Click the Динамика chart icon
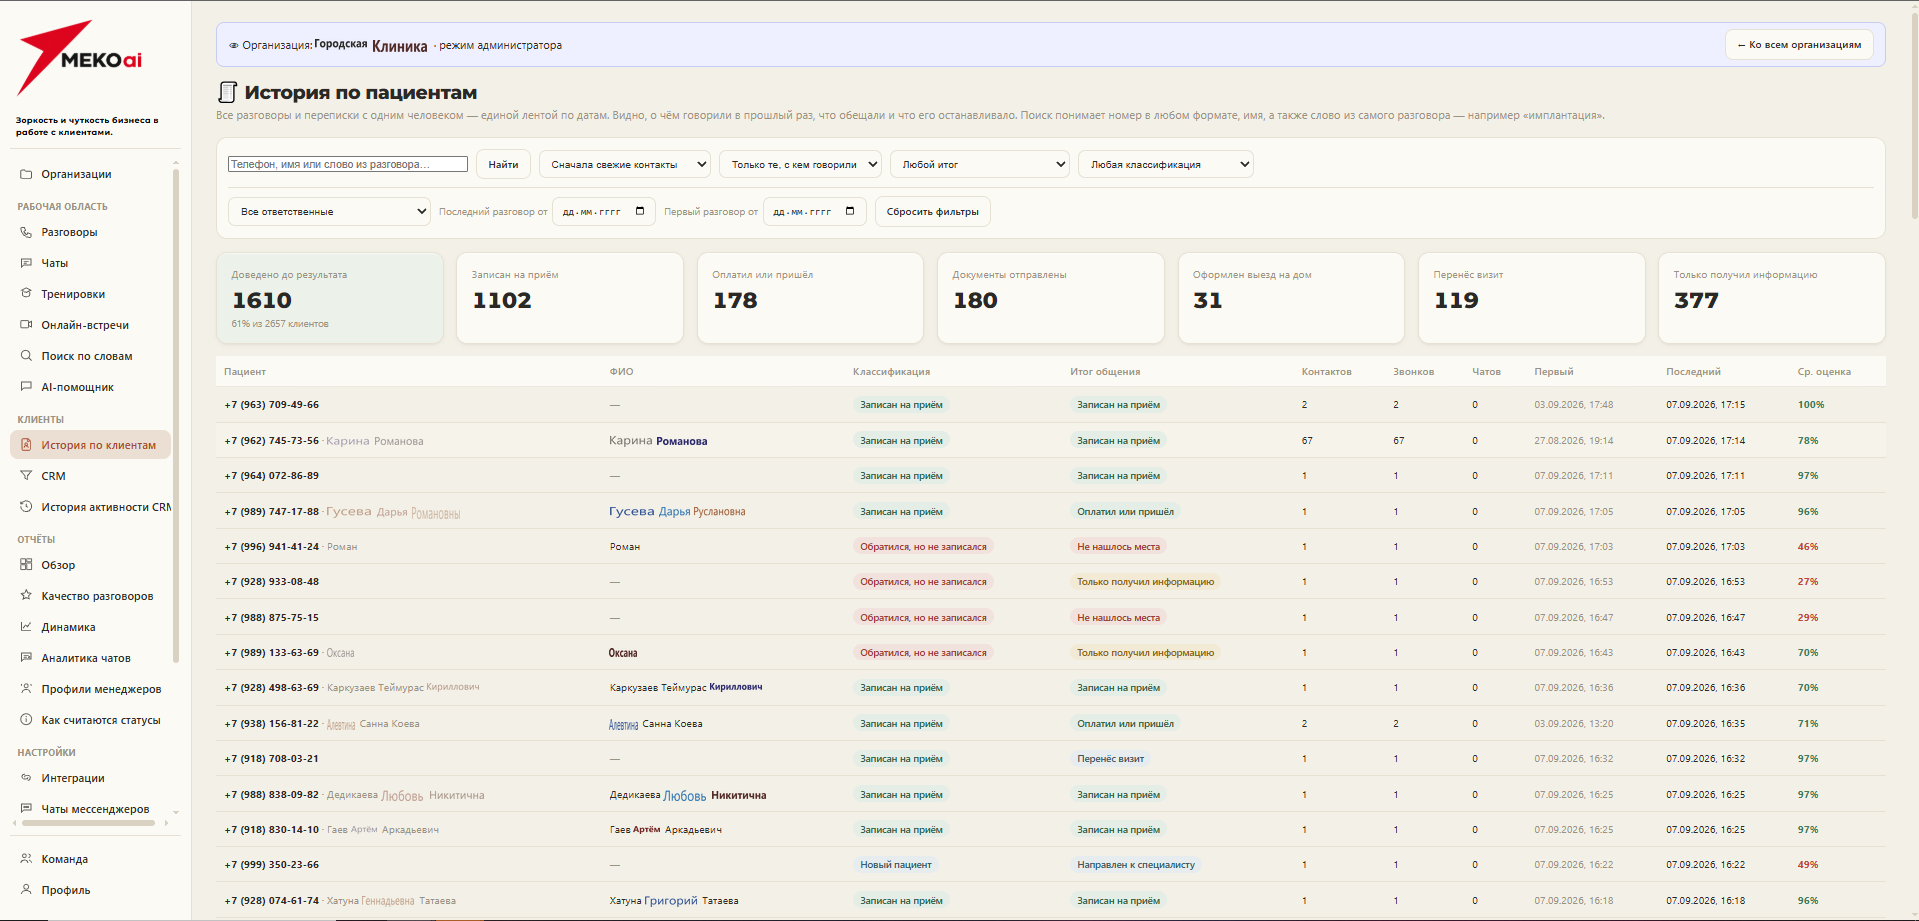This screenshot has height=921, width=1919. [26, 627]
